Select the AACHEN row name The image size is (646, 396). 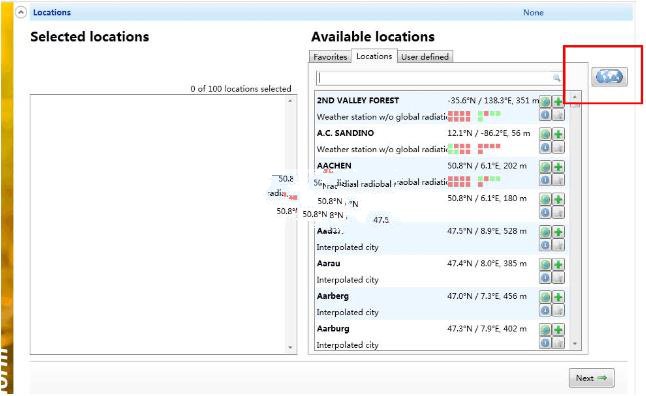(x=334, y=166)
